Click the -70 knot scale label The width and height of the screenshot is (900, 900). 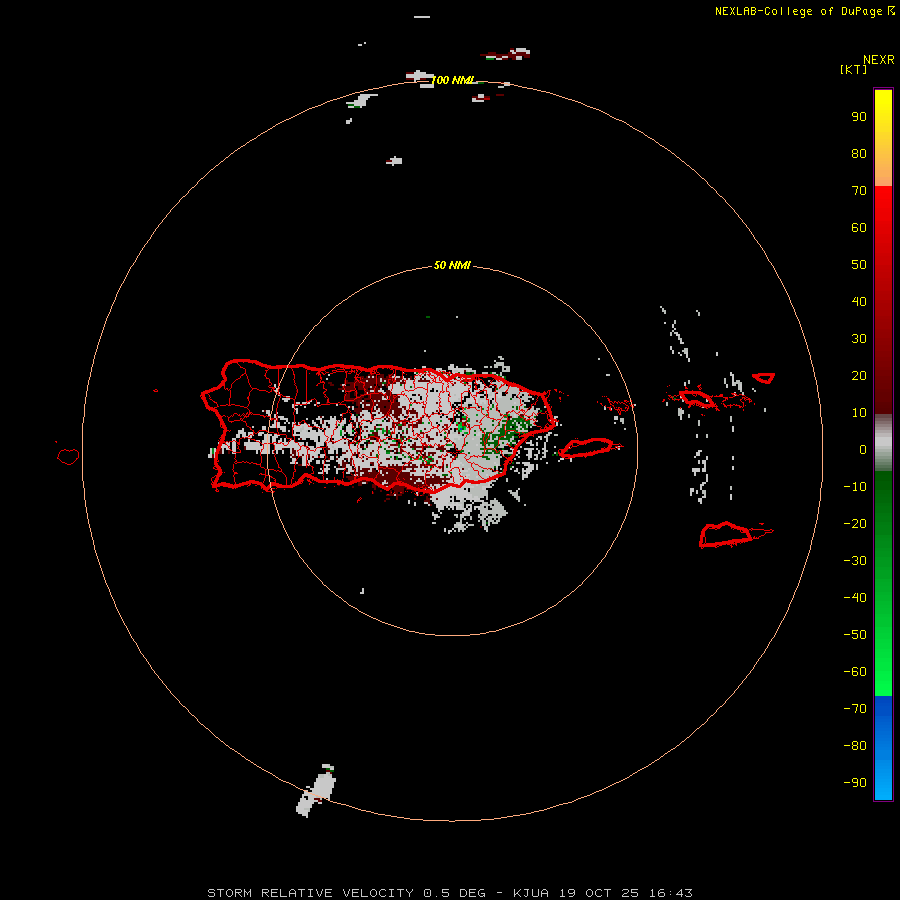(x=855, y=709)
